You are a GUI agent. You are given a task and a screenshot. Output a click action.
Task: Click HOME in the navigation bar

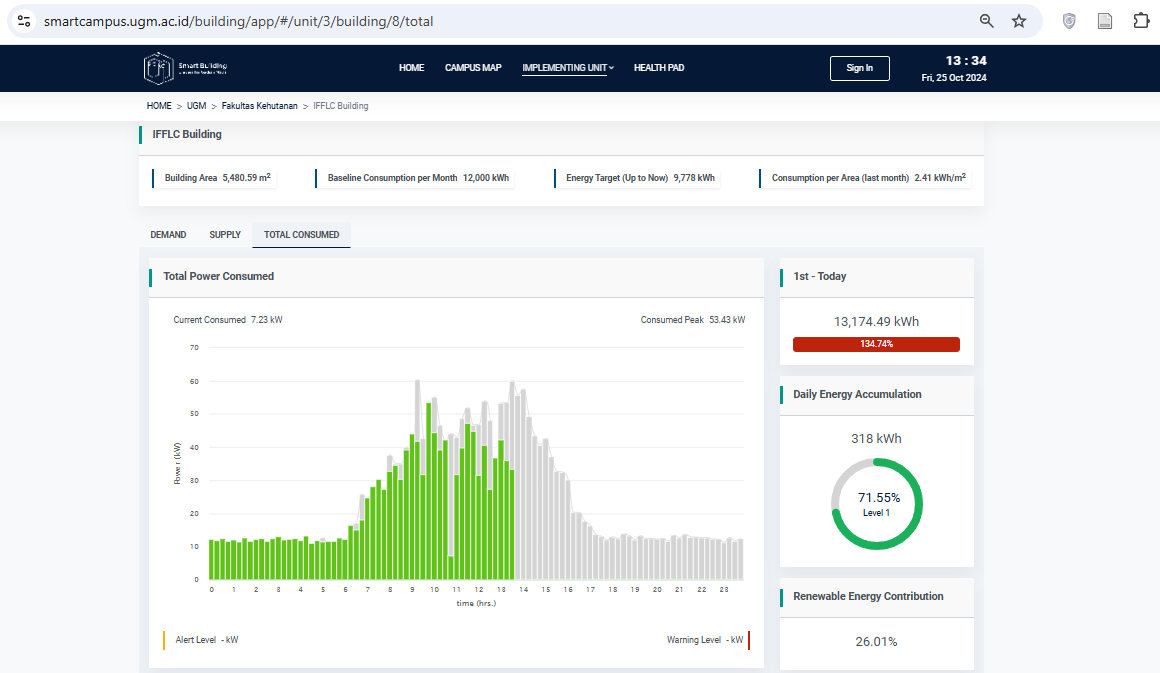point(411,68)
